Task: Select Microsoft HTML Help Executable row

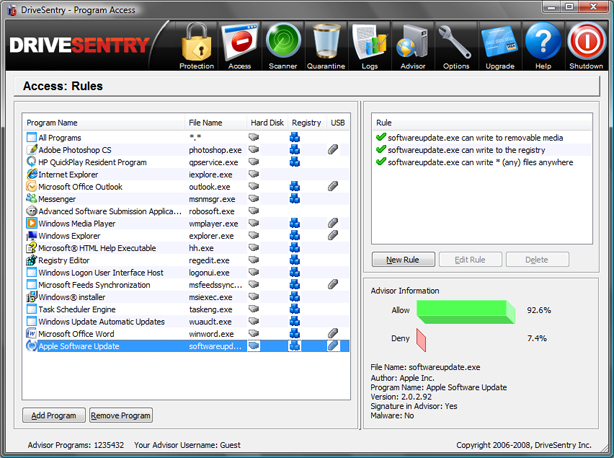Action: tap(186, 248)
